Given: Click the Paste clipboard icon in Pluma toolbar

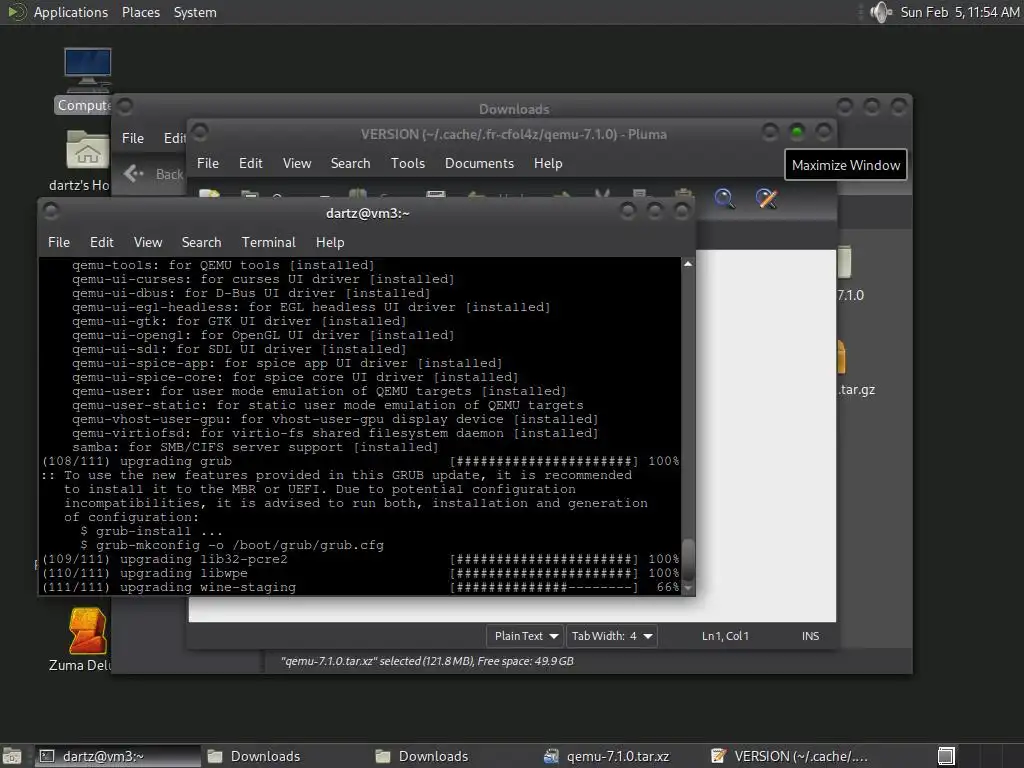Looking at the screenshot, I should 683,193.
